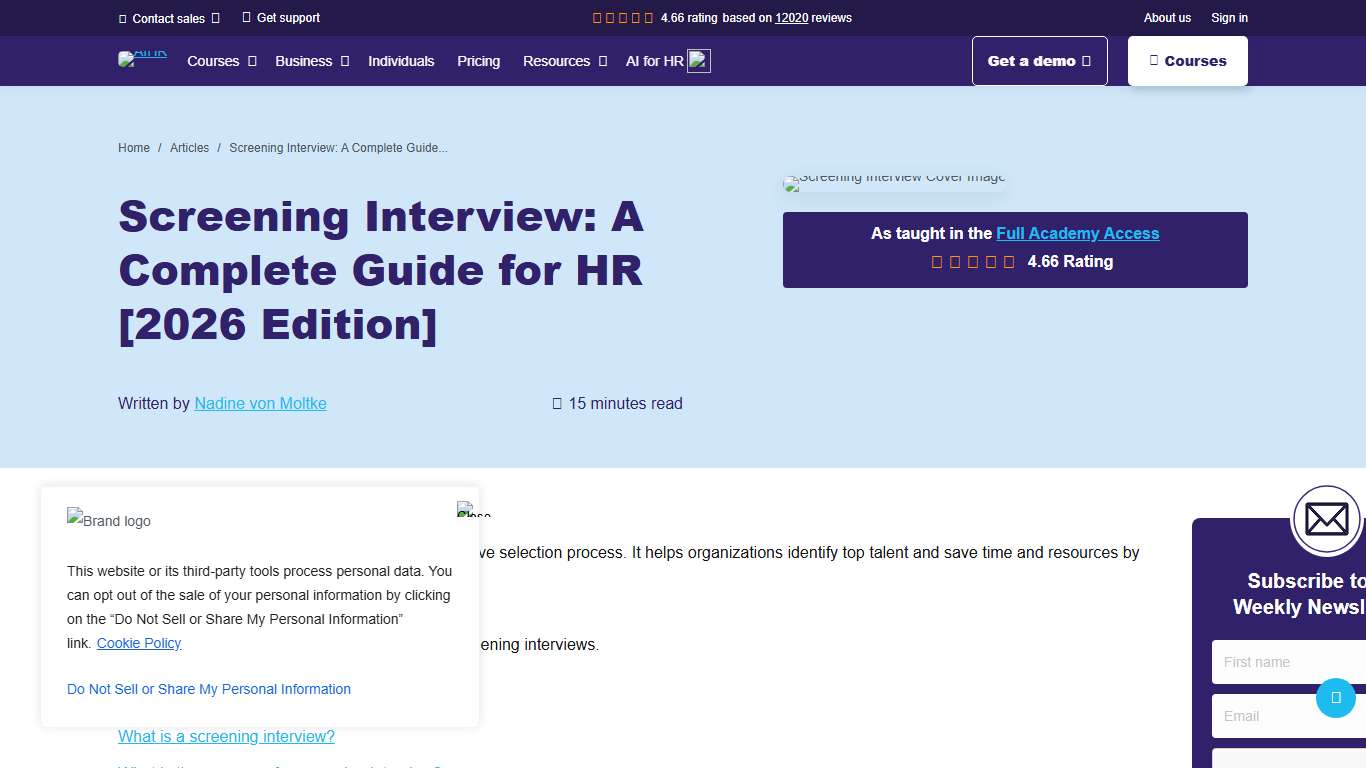This screenshot has height=768, width=1366.
Task: Click the First name input field
Action: point(1290,662)
